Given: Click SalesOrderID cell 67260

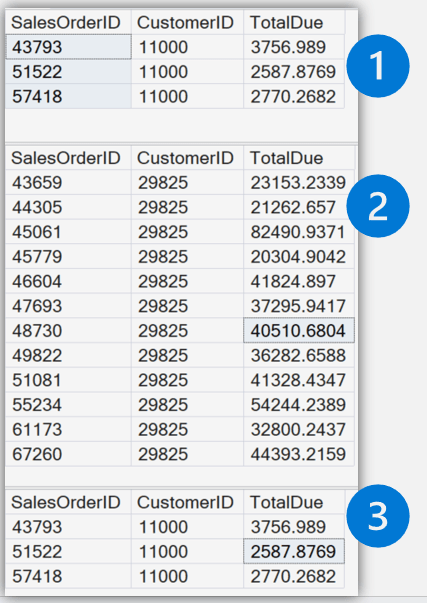Looking at the screenshot, I should pyautogui.click(x=68, y=454).
